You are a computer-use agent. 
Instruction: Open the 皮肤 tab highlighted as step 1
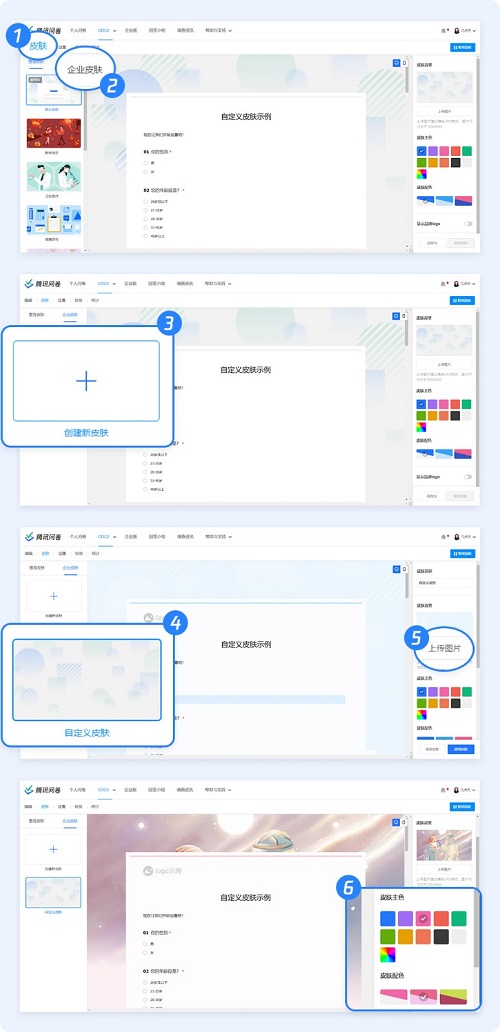[38, 46]
